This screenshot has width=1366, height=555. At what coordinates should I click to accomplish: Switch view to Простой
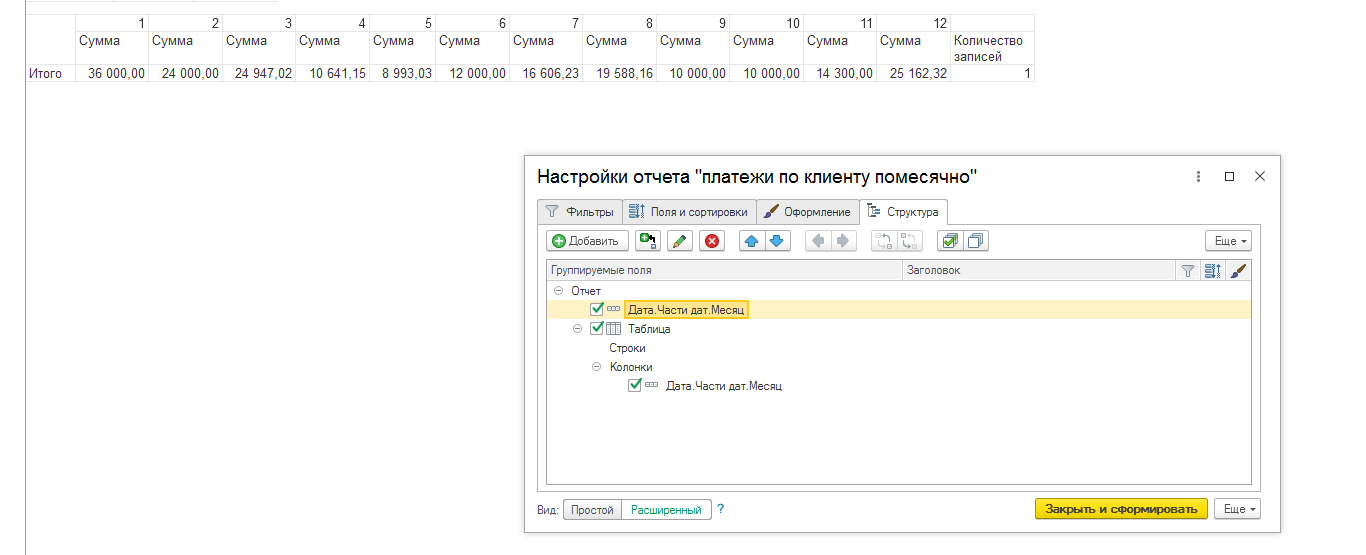pyautogui.click(x=592, y=509)
